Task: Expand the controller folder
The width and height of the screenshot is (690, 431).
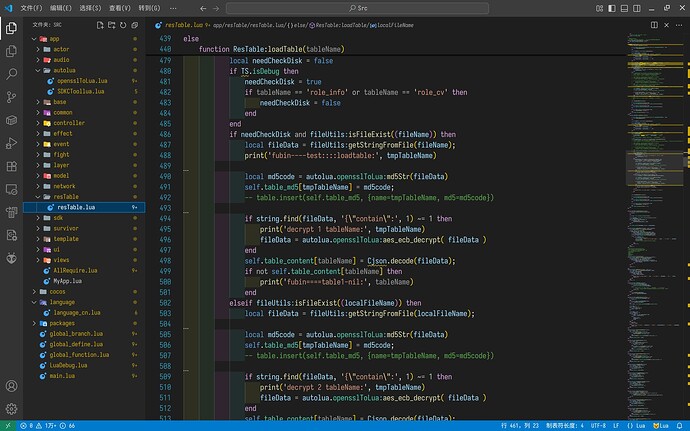Action: click(38, 123)
